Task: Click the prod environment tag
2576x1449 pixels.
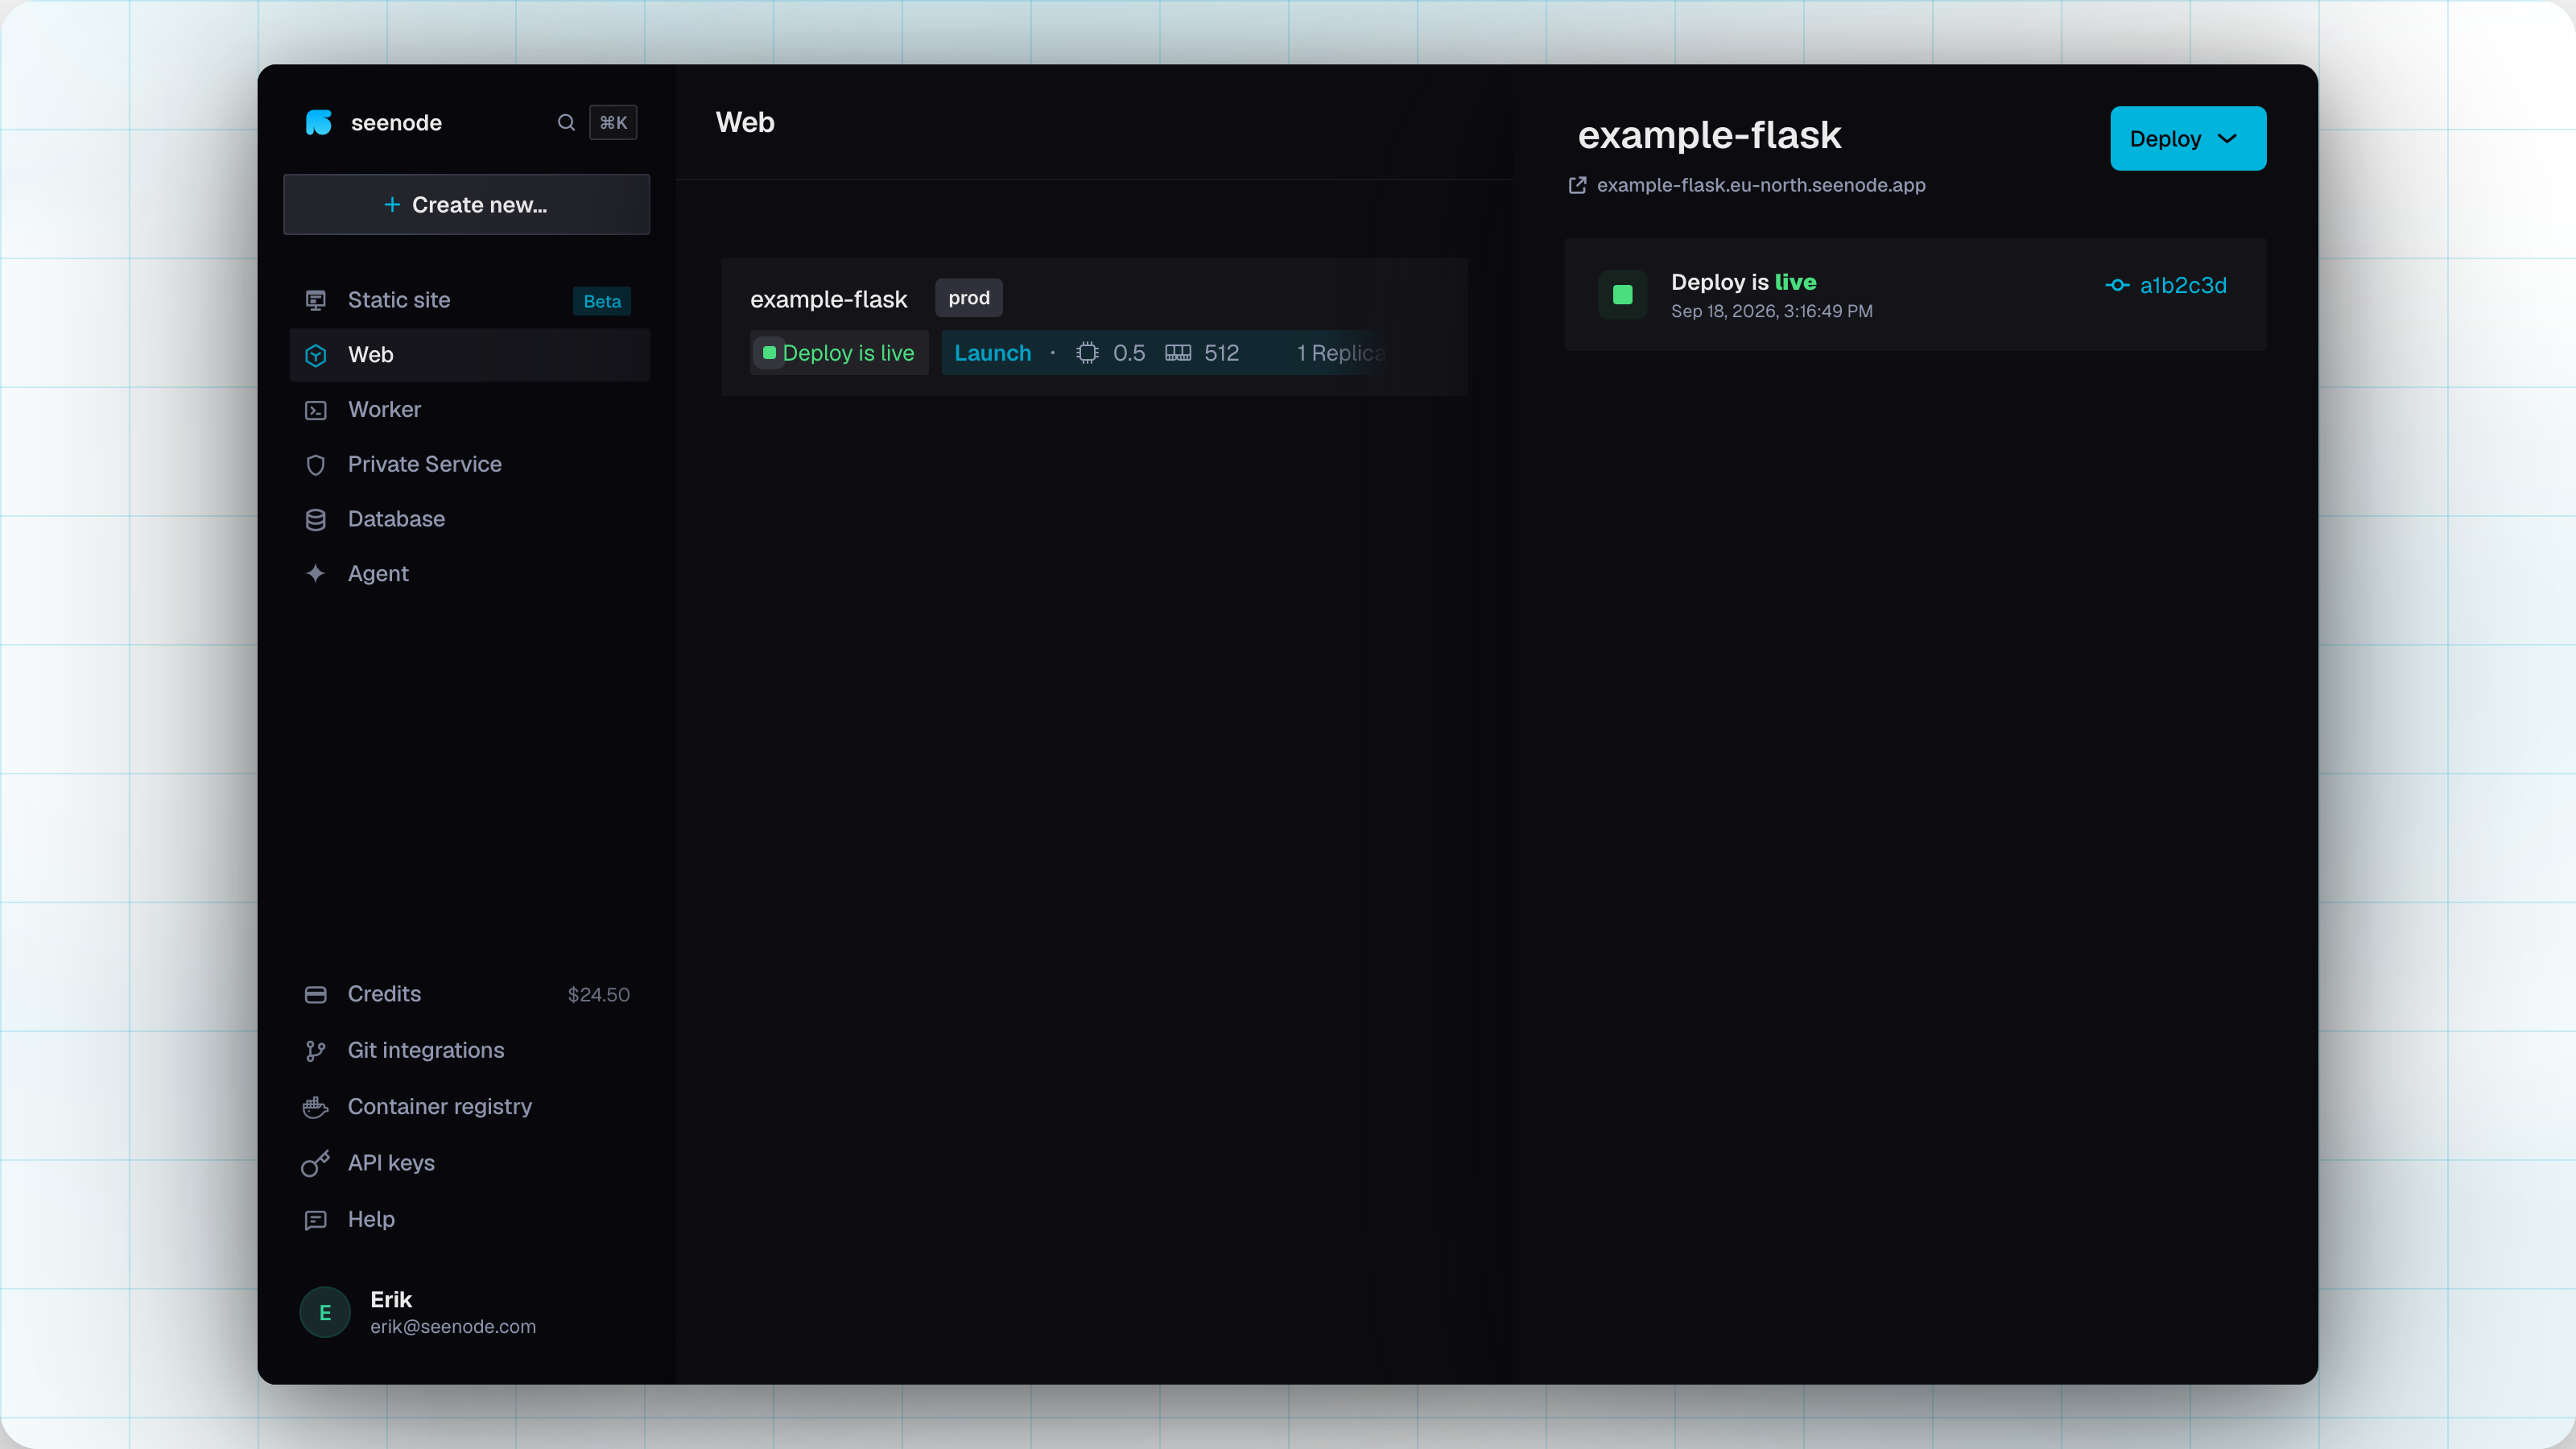Action: click(x=969, y=298)
